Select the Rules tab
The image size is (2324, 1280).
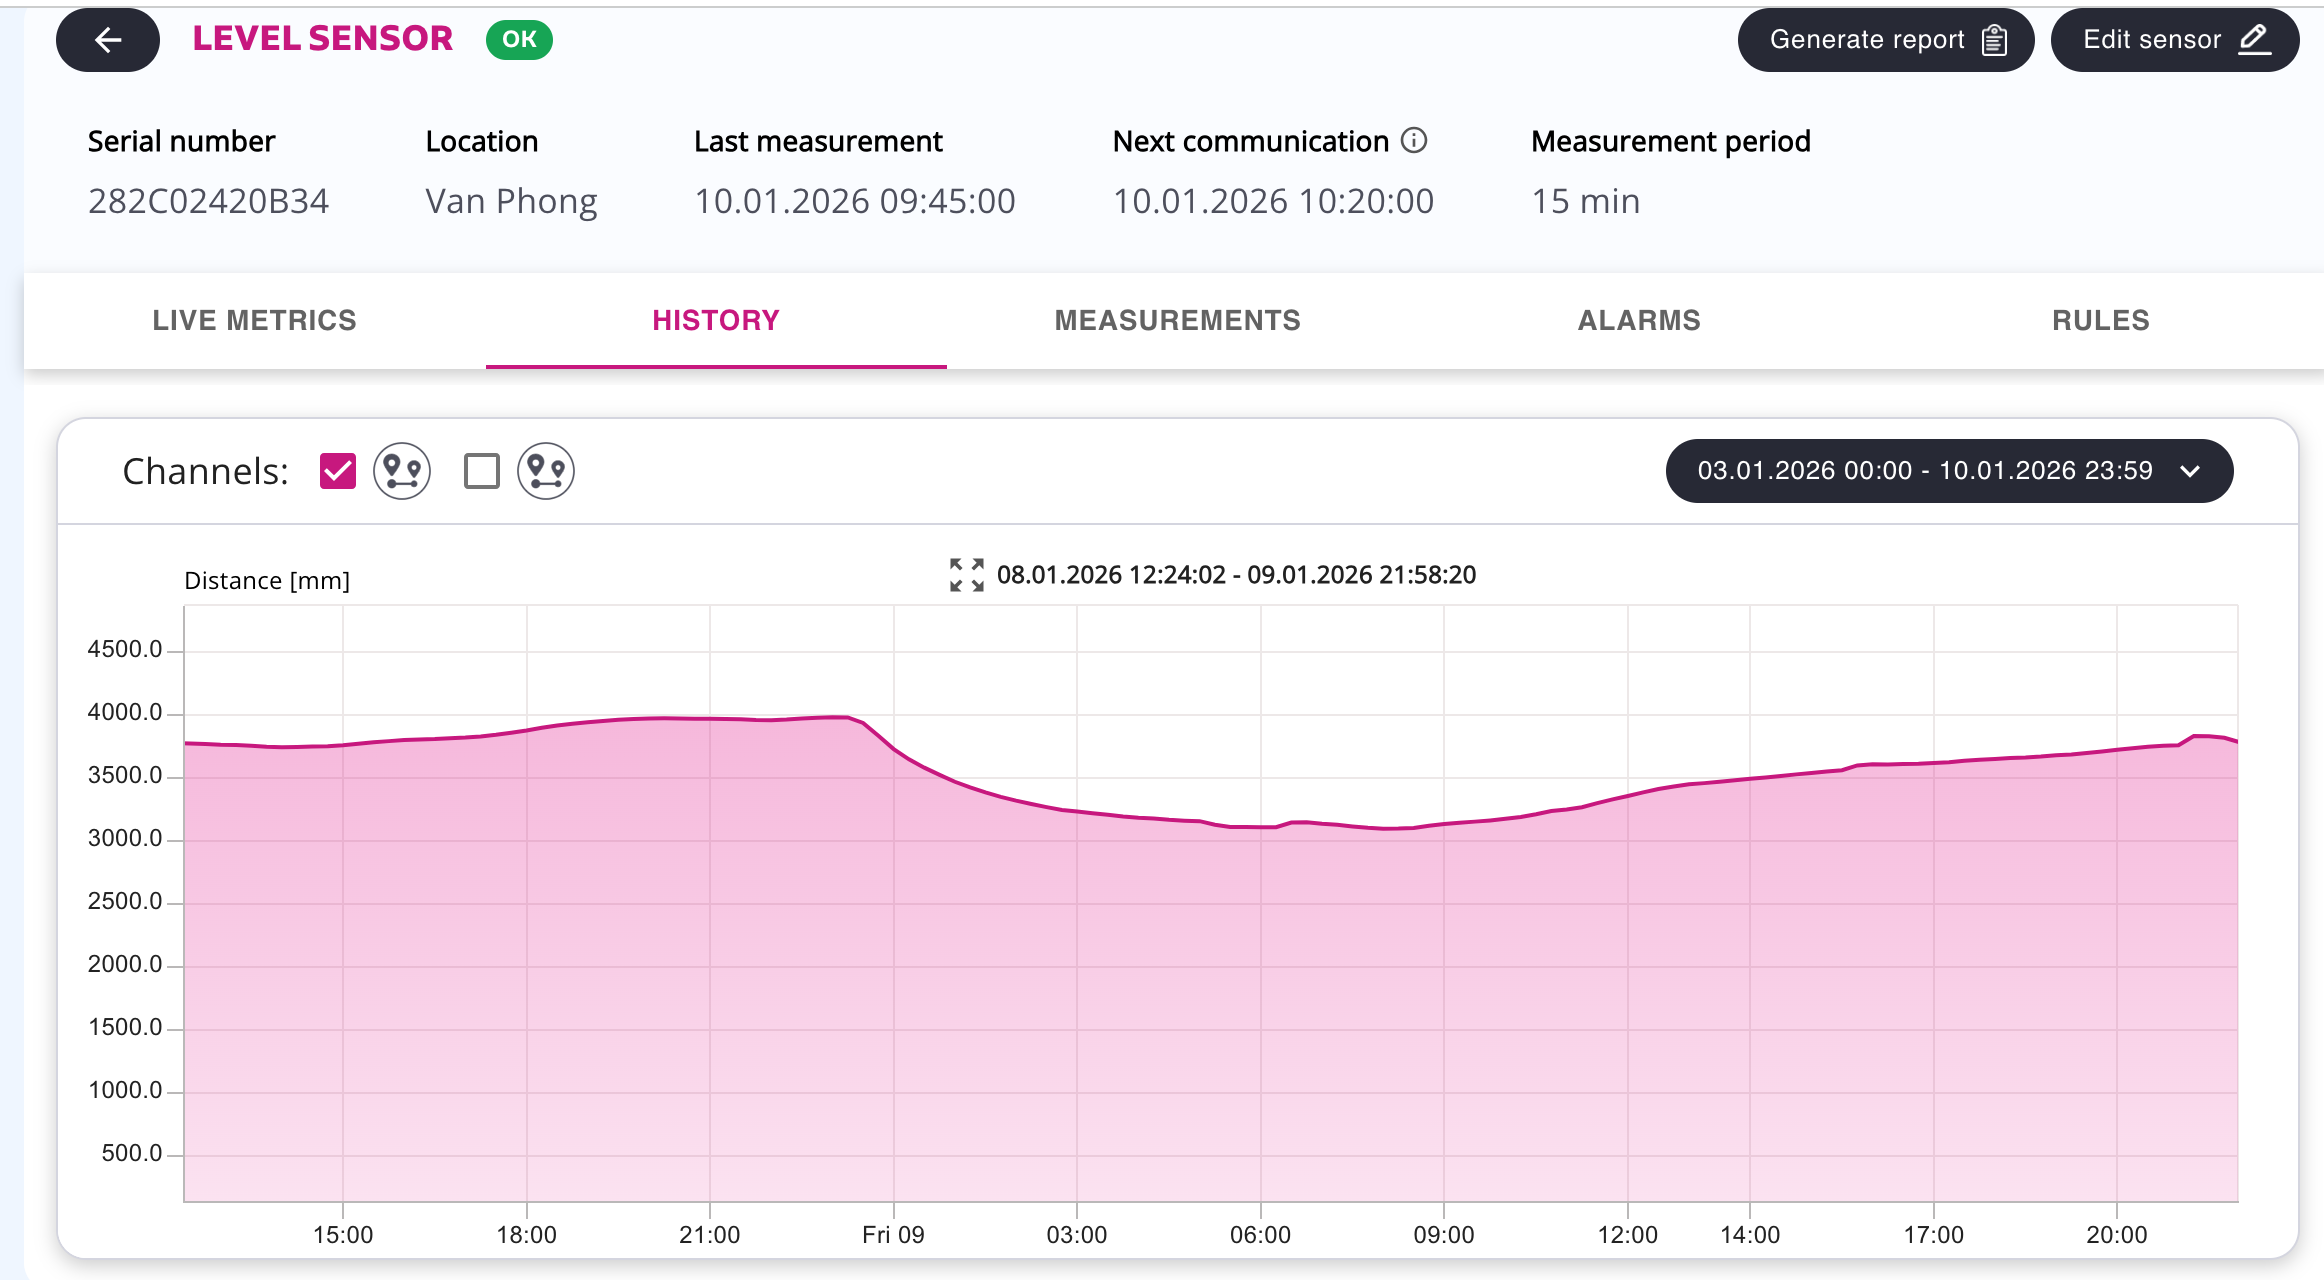pyautogui.click(x=2100, y=320)
